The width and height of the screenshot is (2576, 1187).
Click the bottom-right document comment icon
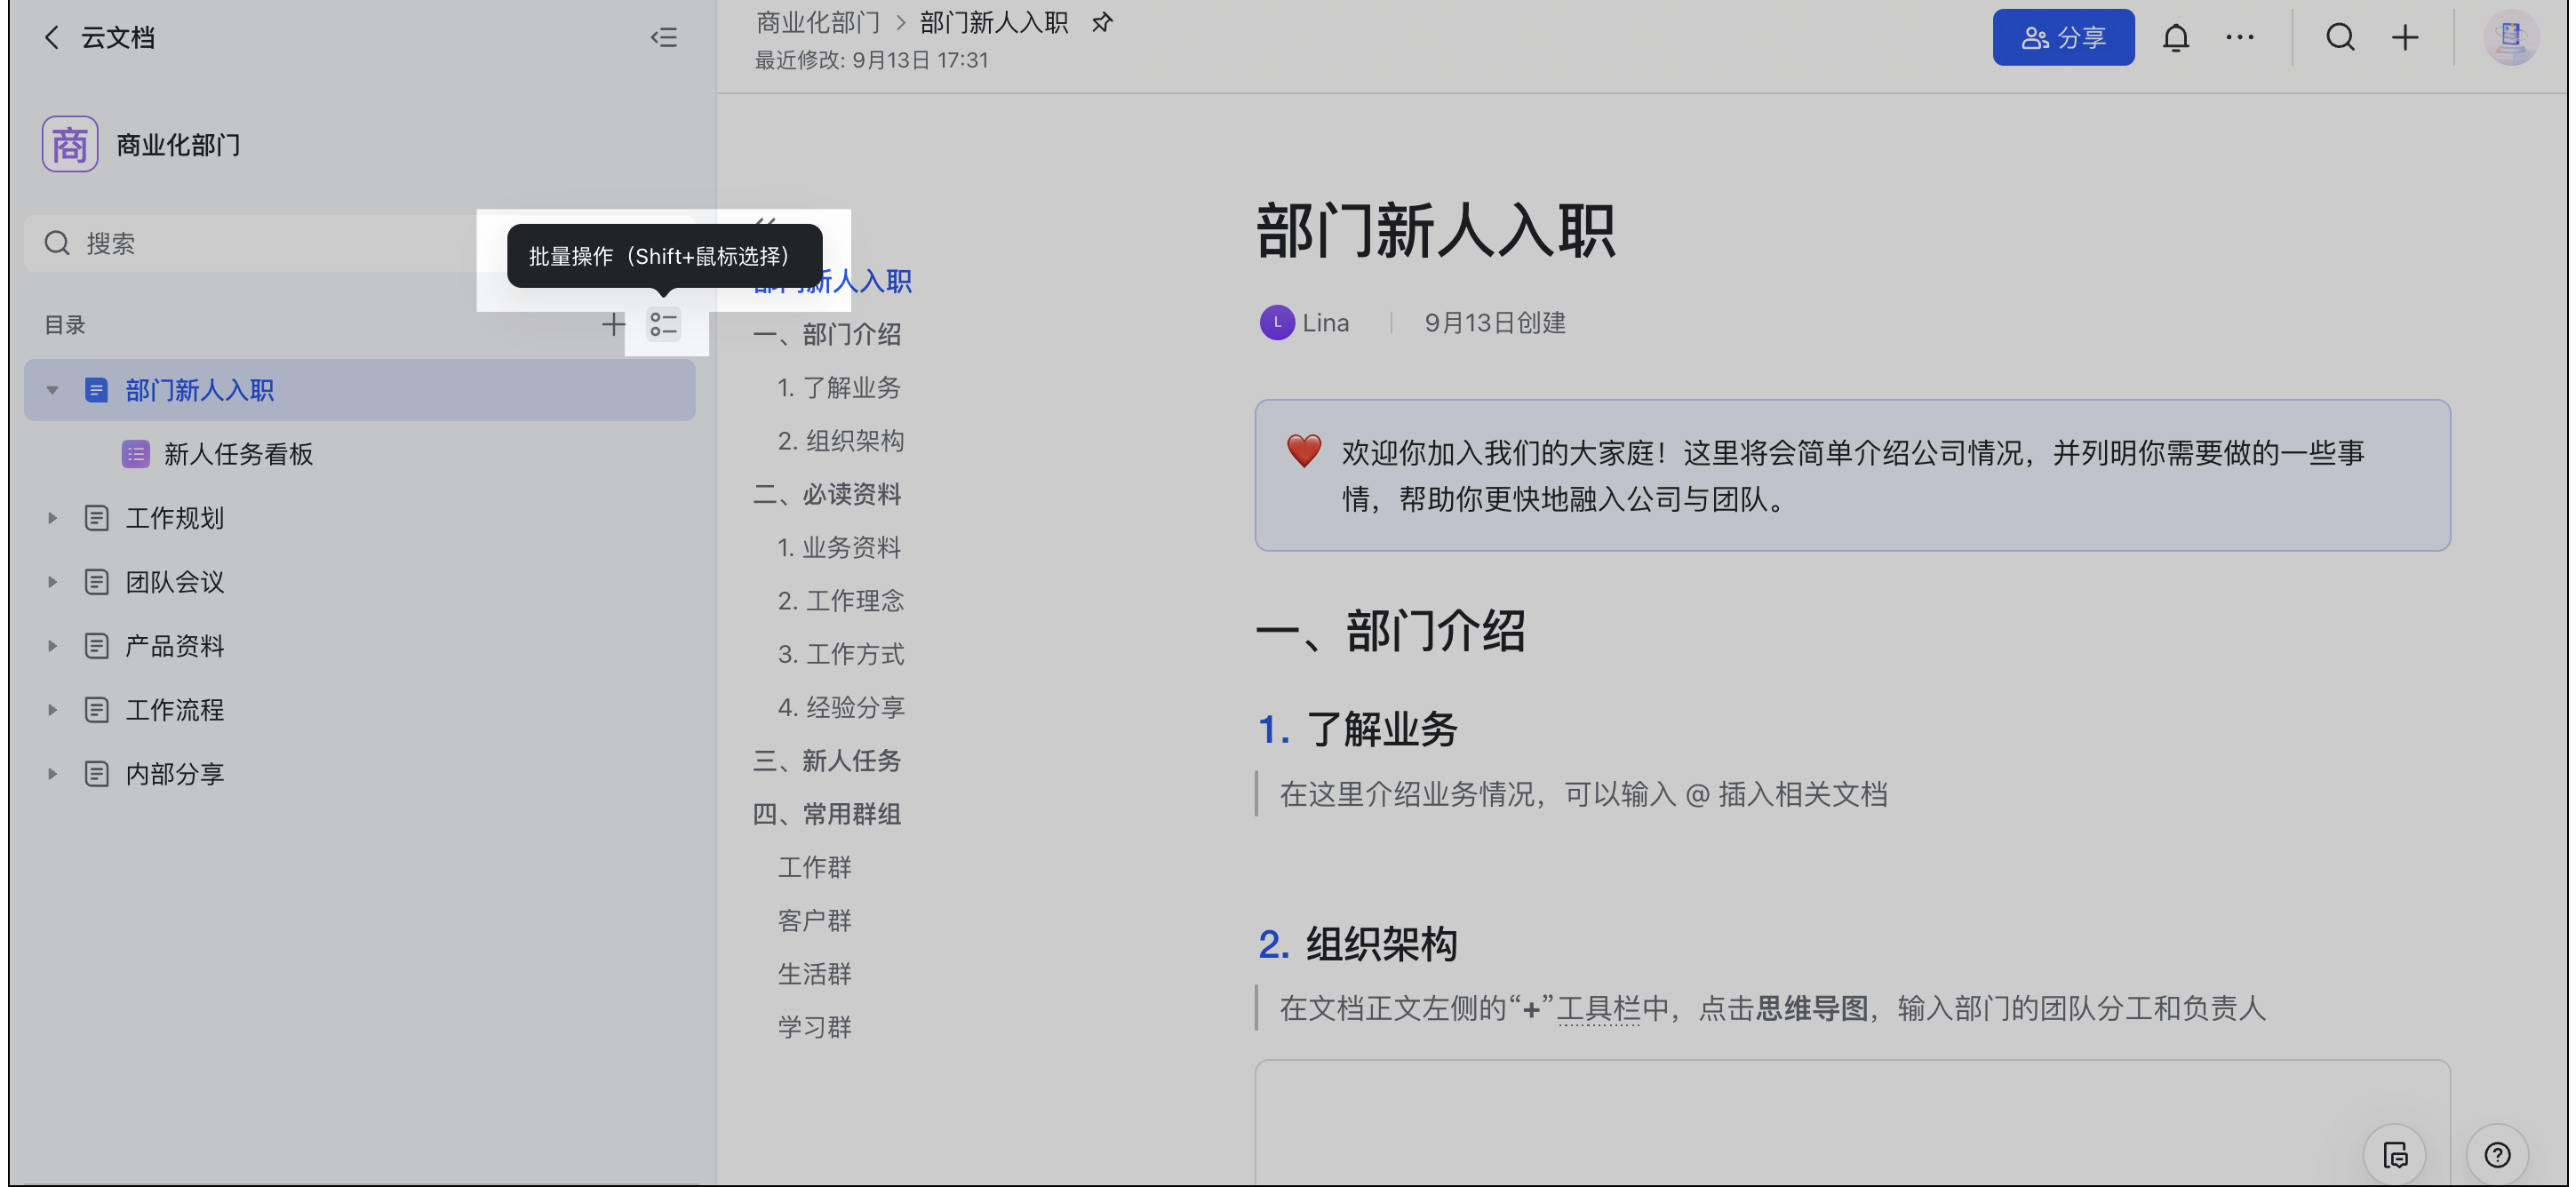click(2395, 1155)
